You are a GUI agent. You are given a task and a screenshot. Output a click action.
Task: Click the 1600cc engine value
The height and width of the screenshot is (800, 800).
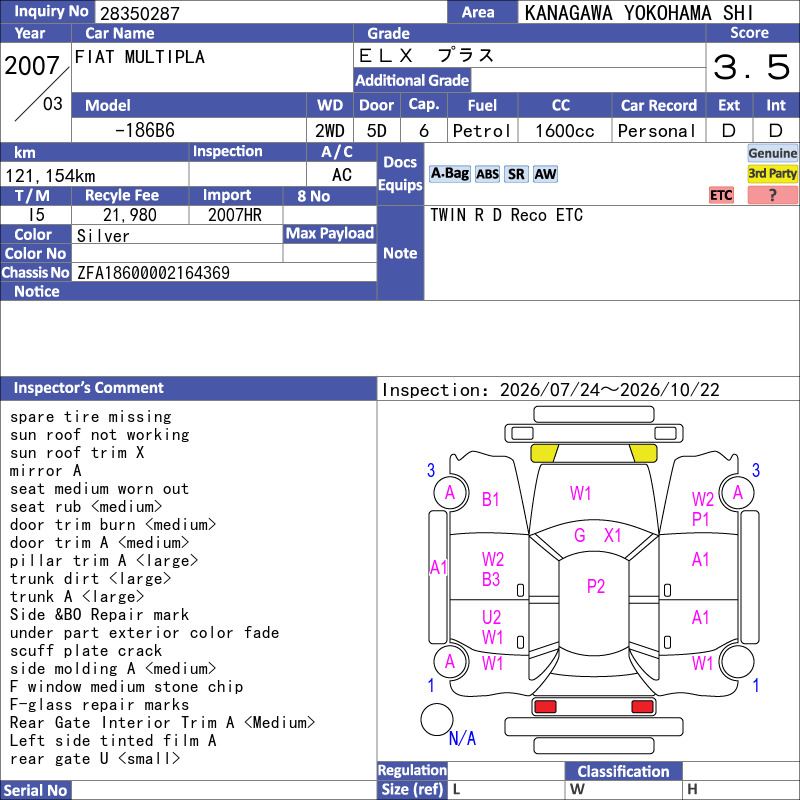[x=564, y=131]
